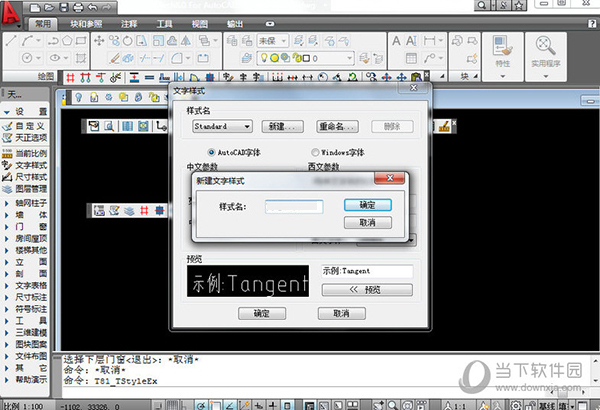Select the Move tool in the modify panel

click(99, 41)
